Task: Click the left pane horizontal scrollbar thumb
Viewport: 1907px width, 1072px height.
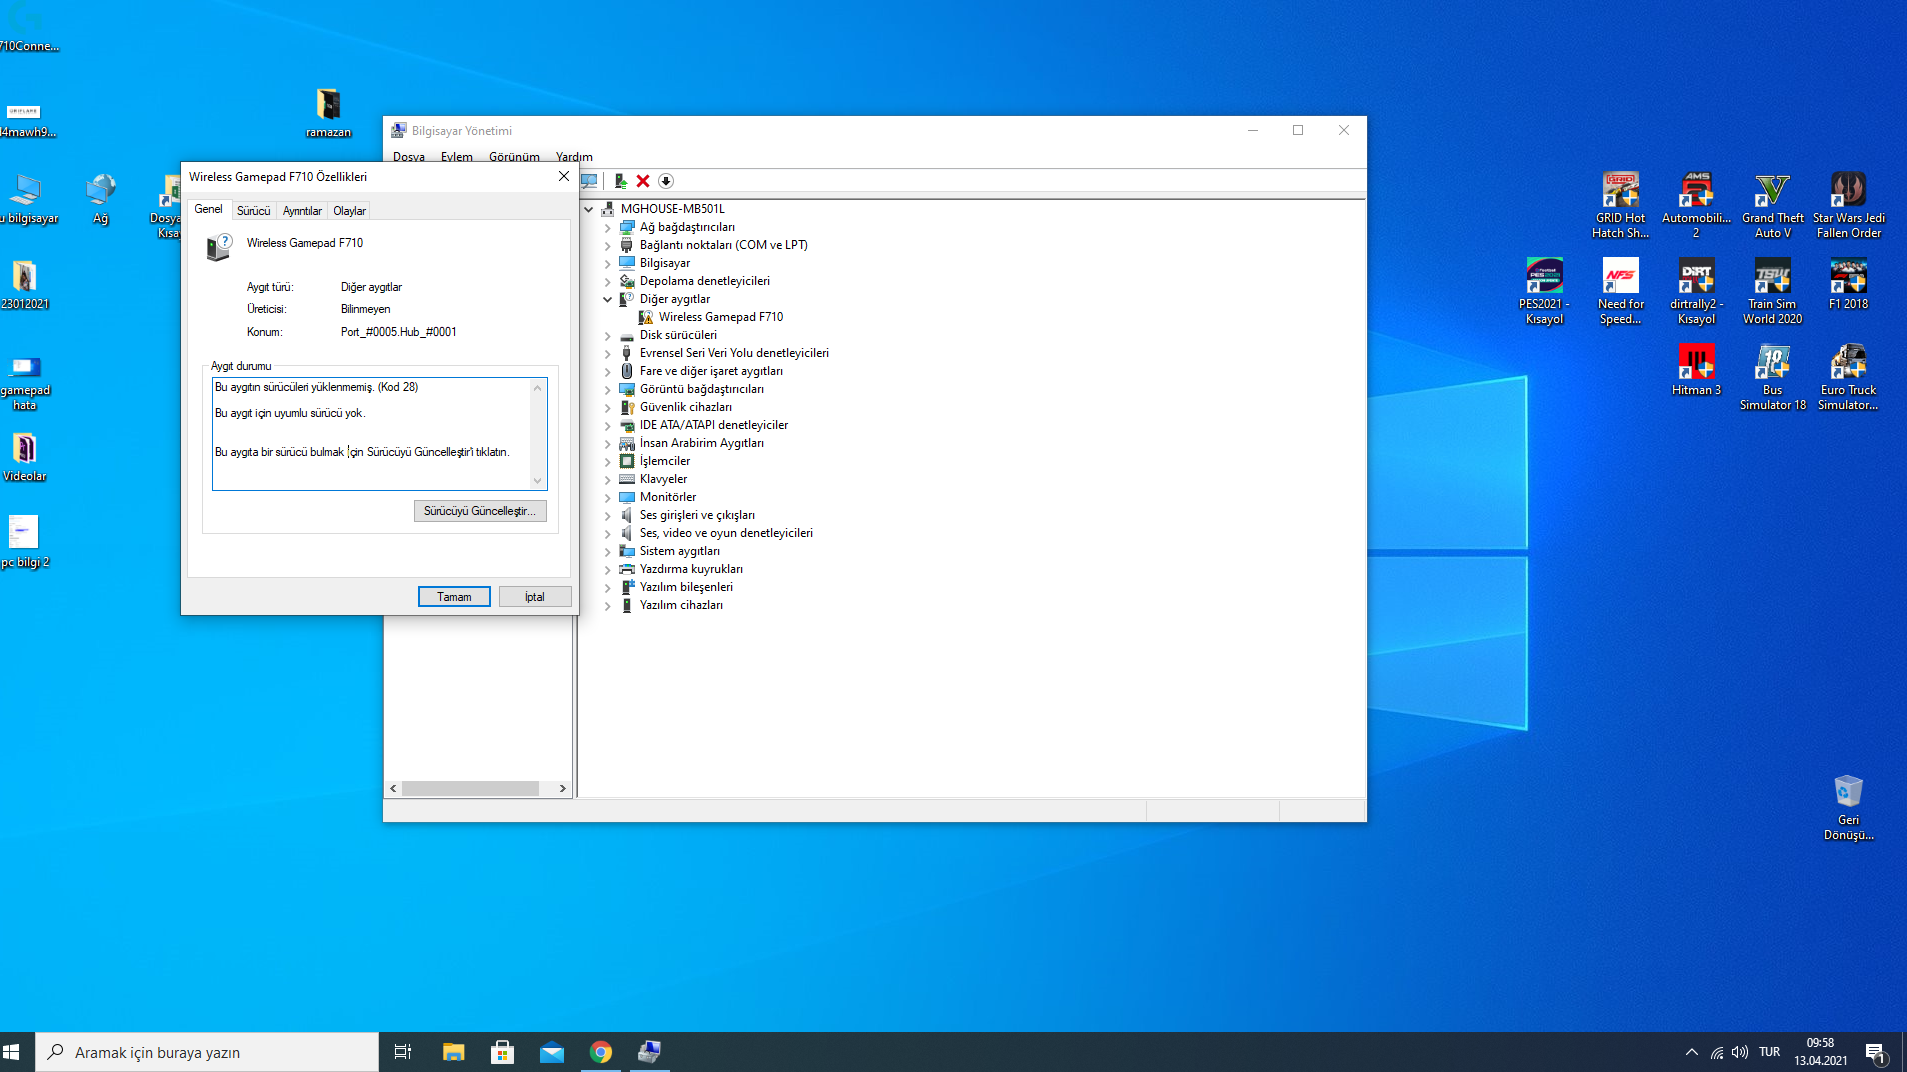Action: pos(470,789)
